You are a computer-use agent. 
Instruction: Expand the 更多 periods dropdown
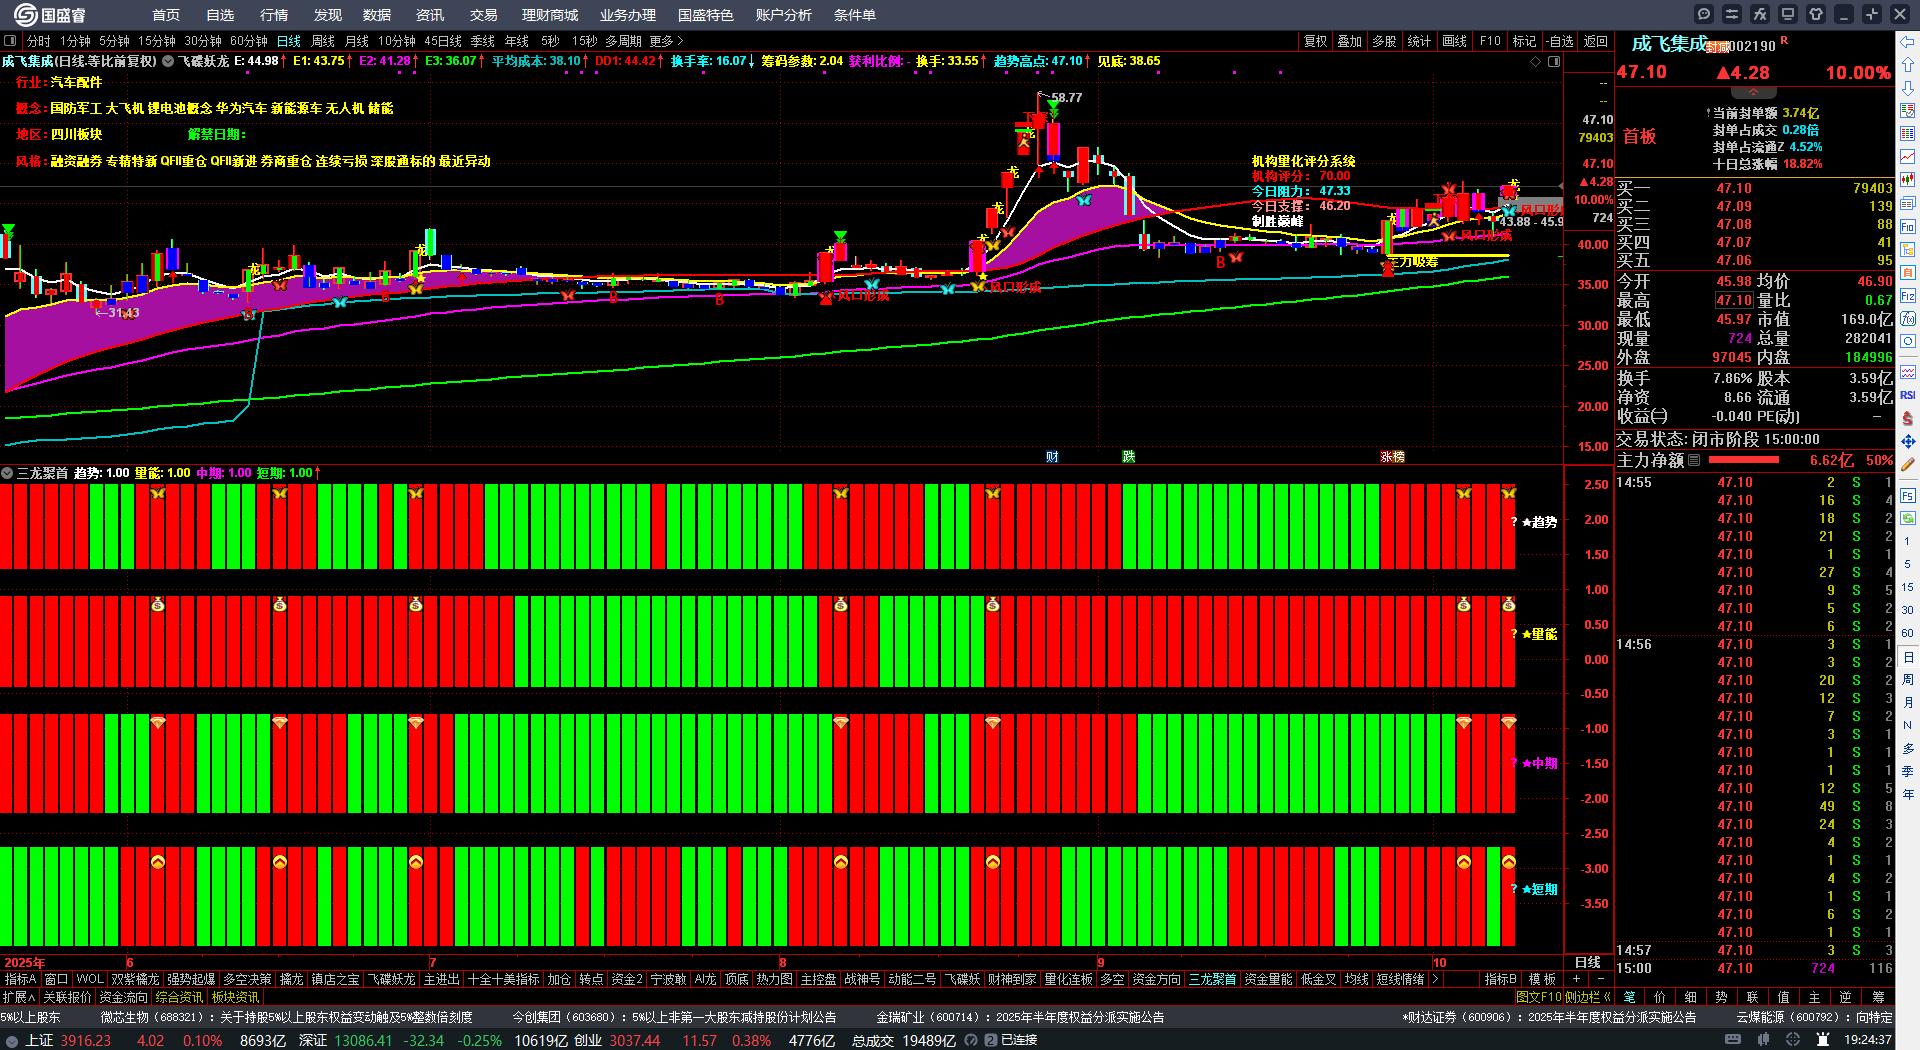(x=666, y=41)
